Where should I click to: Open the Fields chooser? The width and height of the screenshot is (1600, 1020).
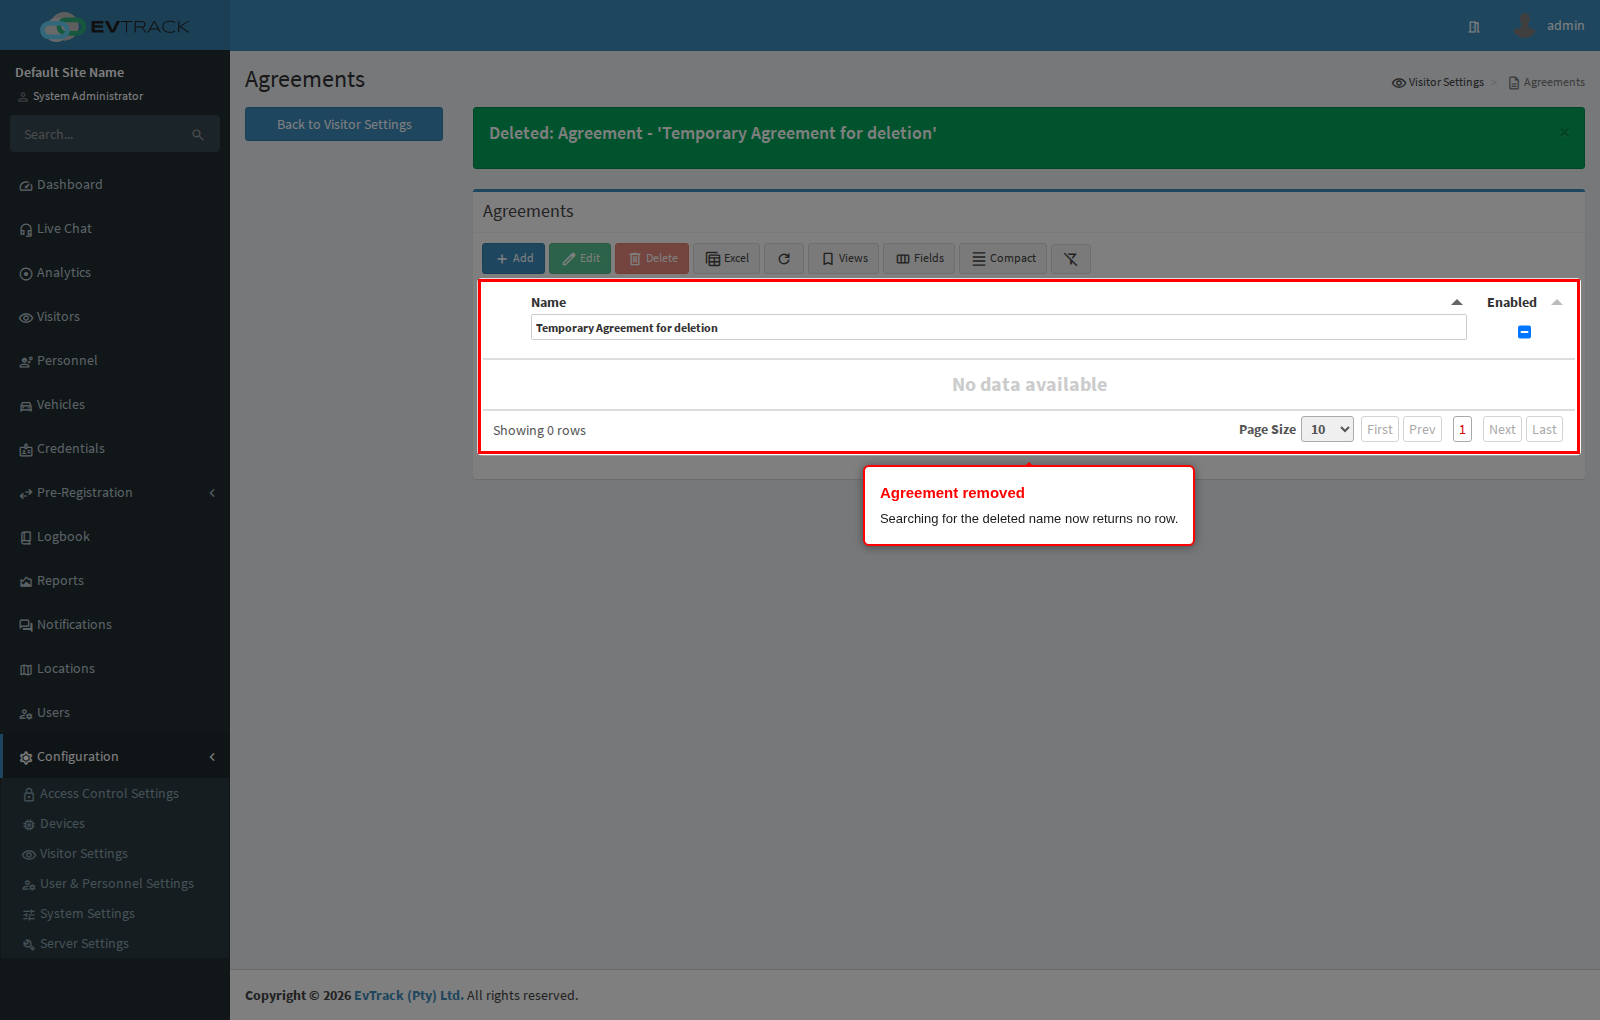click(x=920, y=258)
